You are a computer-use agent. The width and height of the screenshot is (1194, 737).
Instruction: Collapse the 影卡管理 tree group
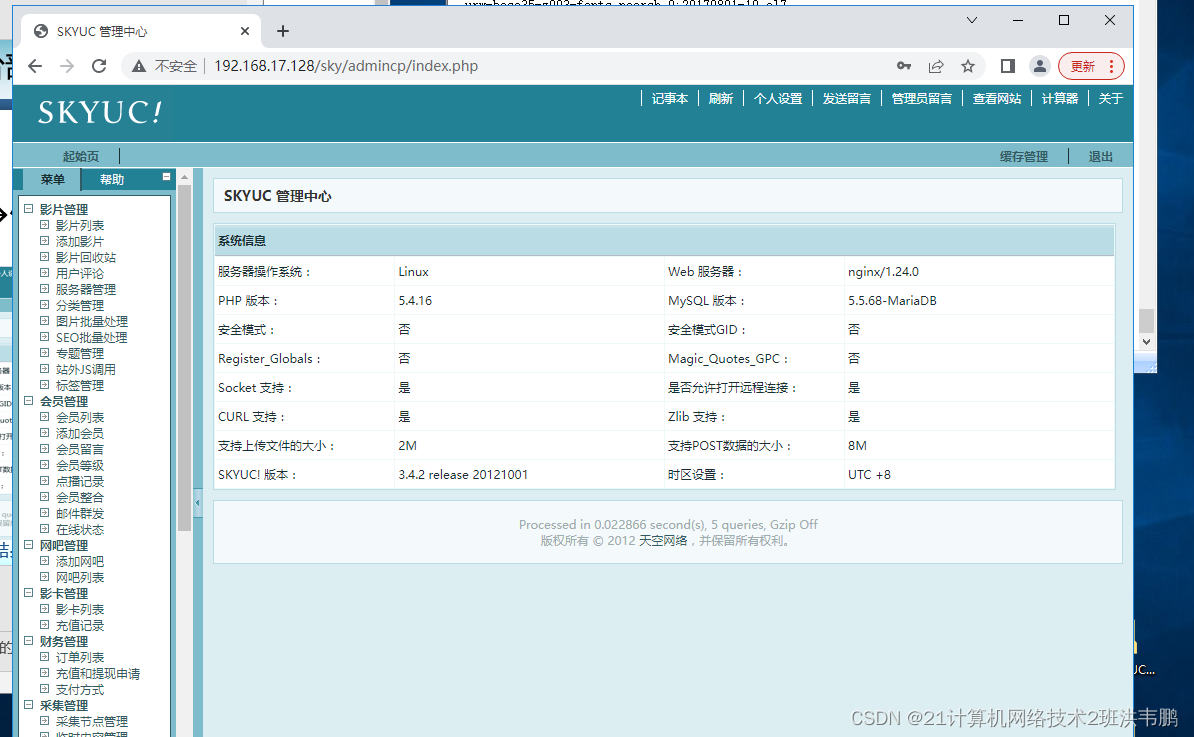tap(28, 592)
